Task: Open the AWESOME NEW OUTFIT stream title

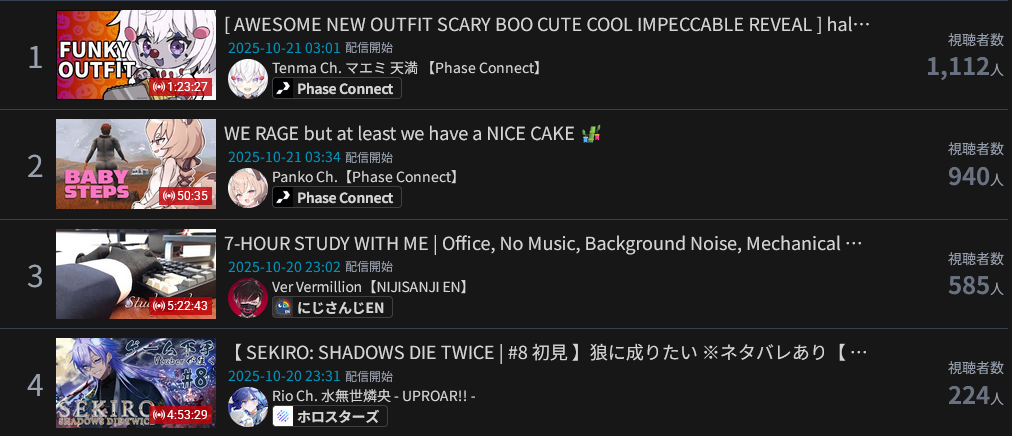Action: pos(547,25)
